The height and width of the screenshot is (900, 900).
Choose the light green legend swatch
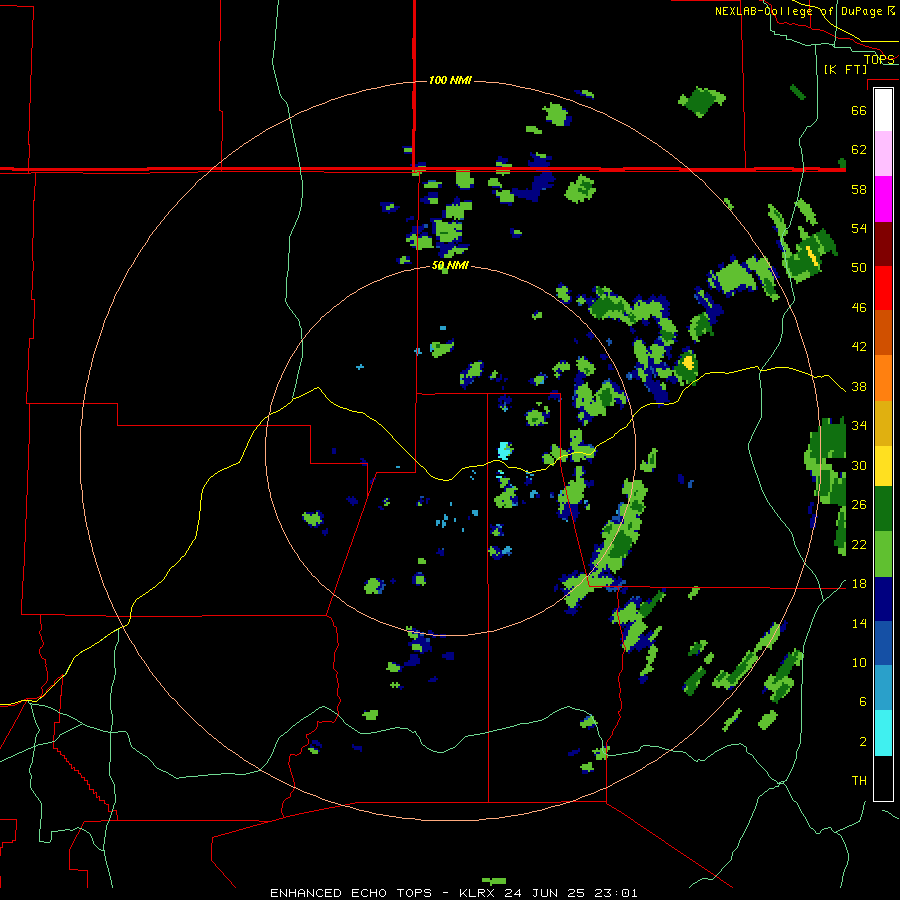tap(883, 554)
